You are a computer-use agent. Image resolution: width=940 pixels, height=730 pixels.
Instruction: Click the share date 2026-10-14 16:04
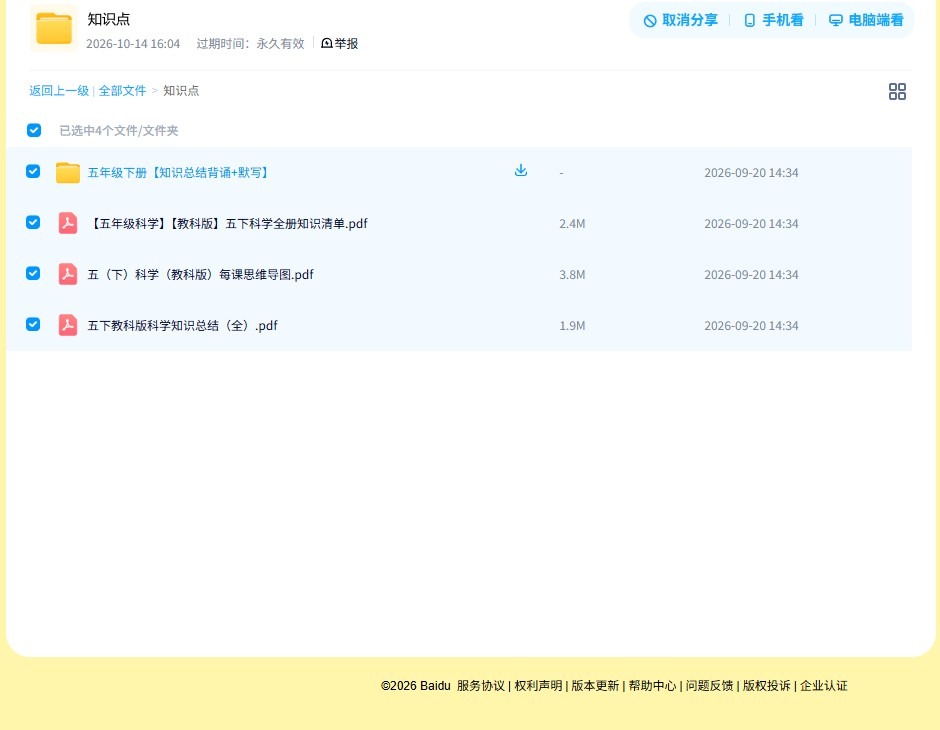pyautogui.click(x=133, y=44)
